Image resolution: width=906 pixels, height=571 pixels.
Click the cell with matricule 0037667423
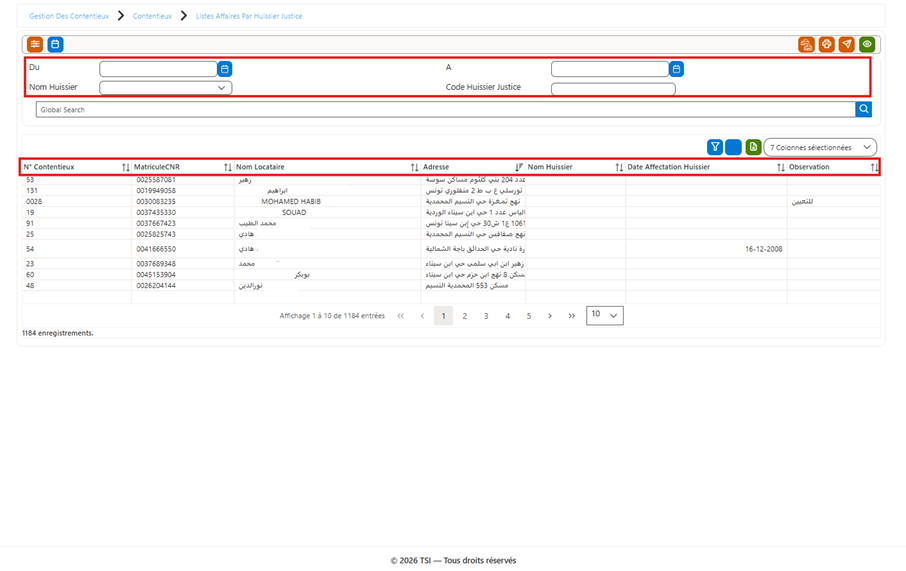[183, 223]
